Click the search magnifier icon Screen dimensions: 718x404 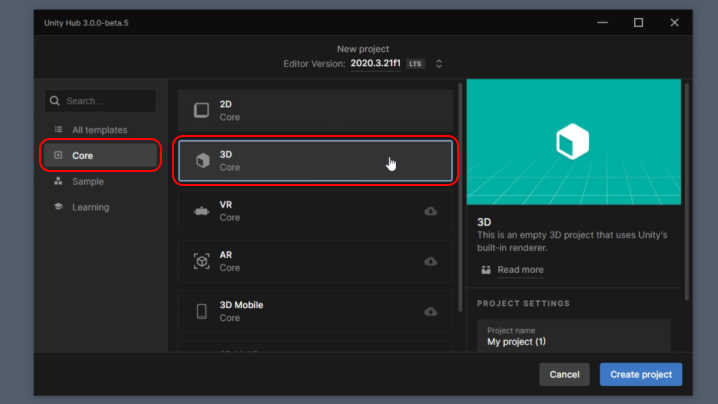(x=54, y=101)
